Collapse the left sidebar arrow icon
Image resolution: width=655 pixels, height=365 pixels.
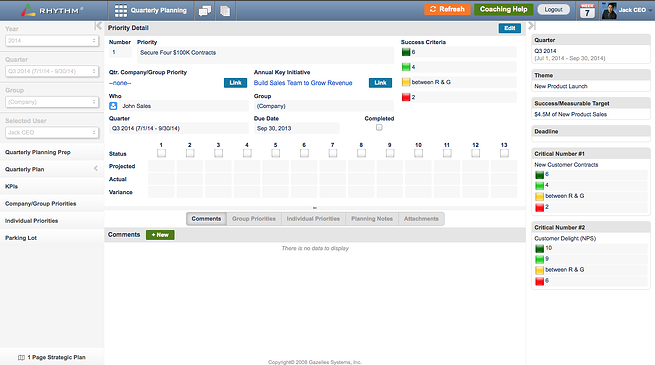98,26
